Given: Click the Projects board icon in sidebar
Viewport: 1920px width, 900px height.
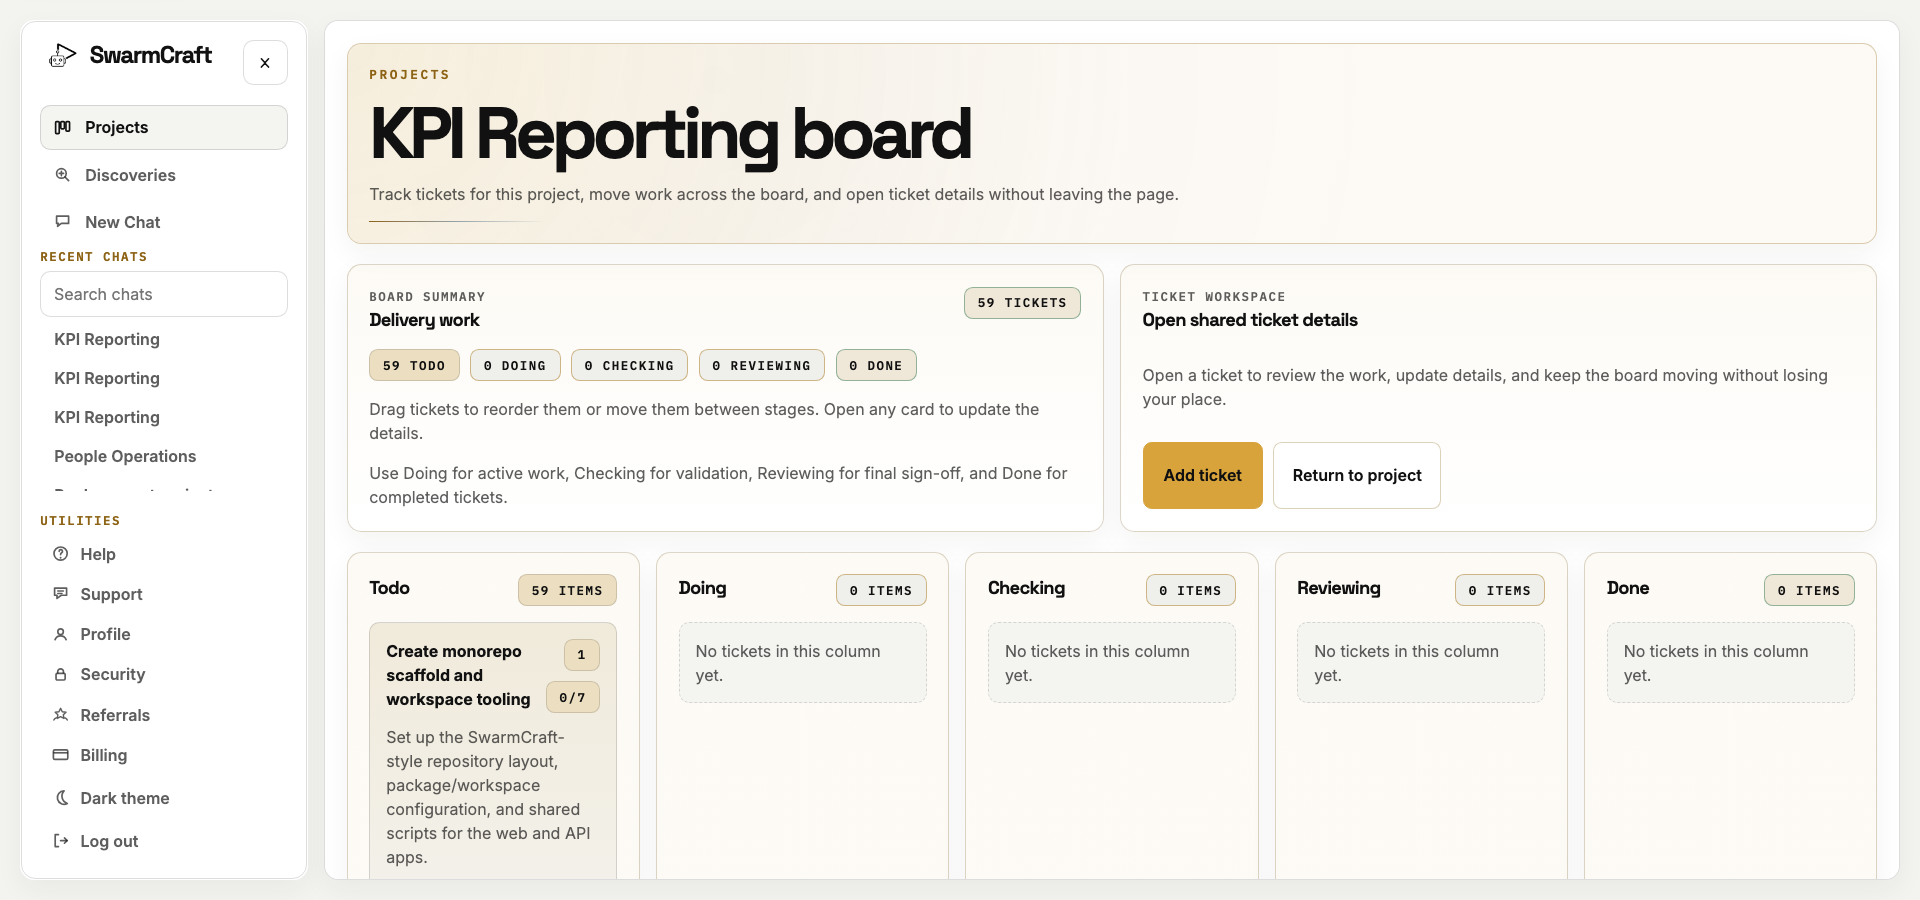Looking at the screenshot, I should coord(63,127).
